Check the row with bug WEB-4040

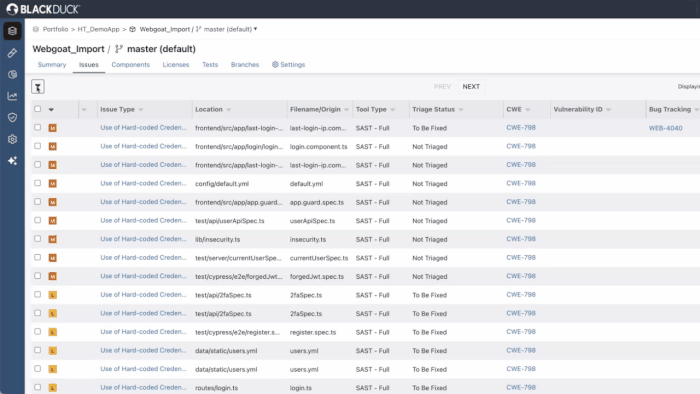38,127
